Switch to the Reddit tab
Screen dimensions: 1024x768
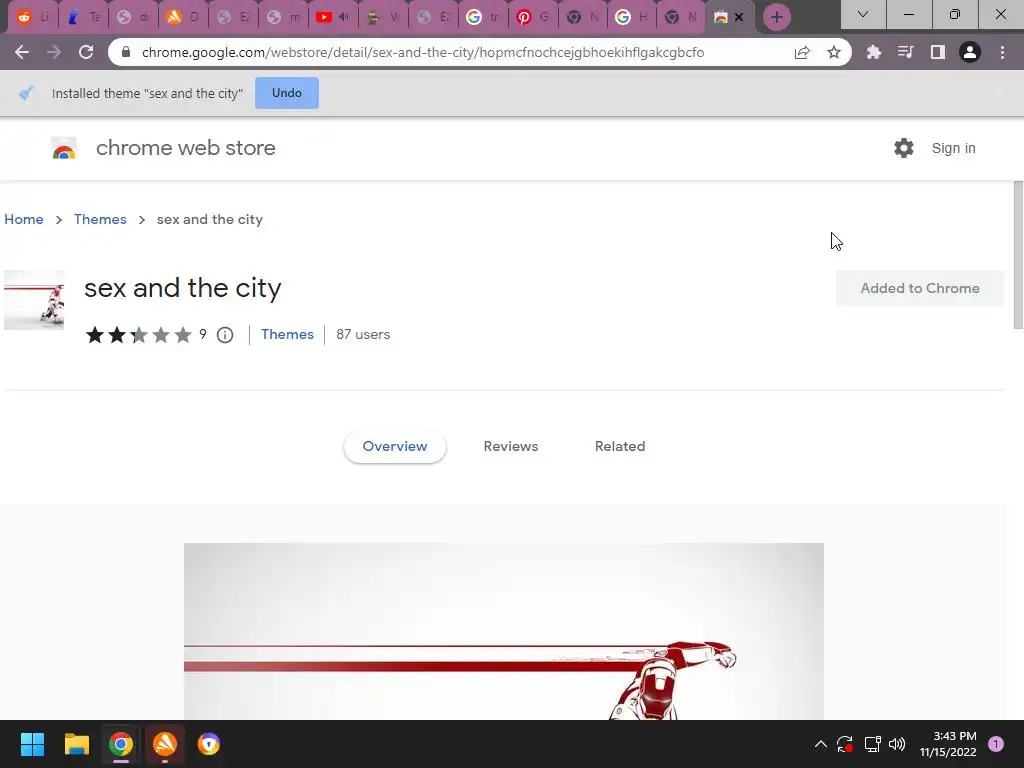pos(33,18)
